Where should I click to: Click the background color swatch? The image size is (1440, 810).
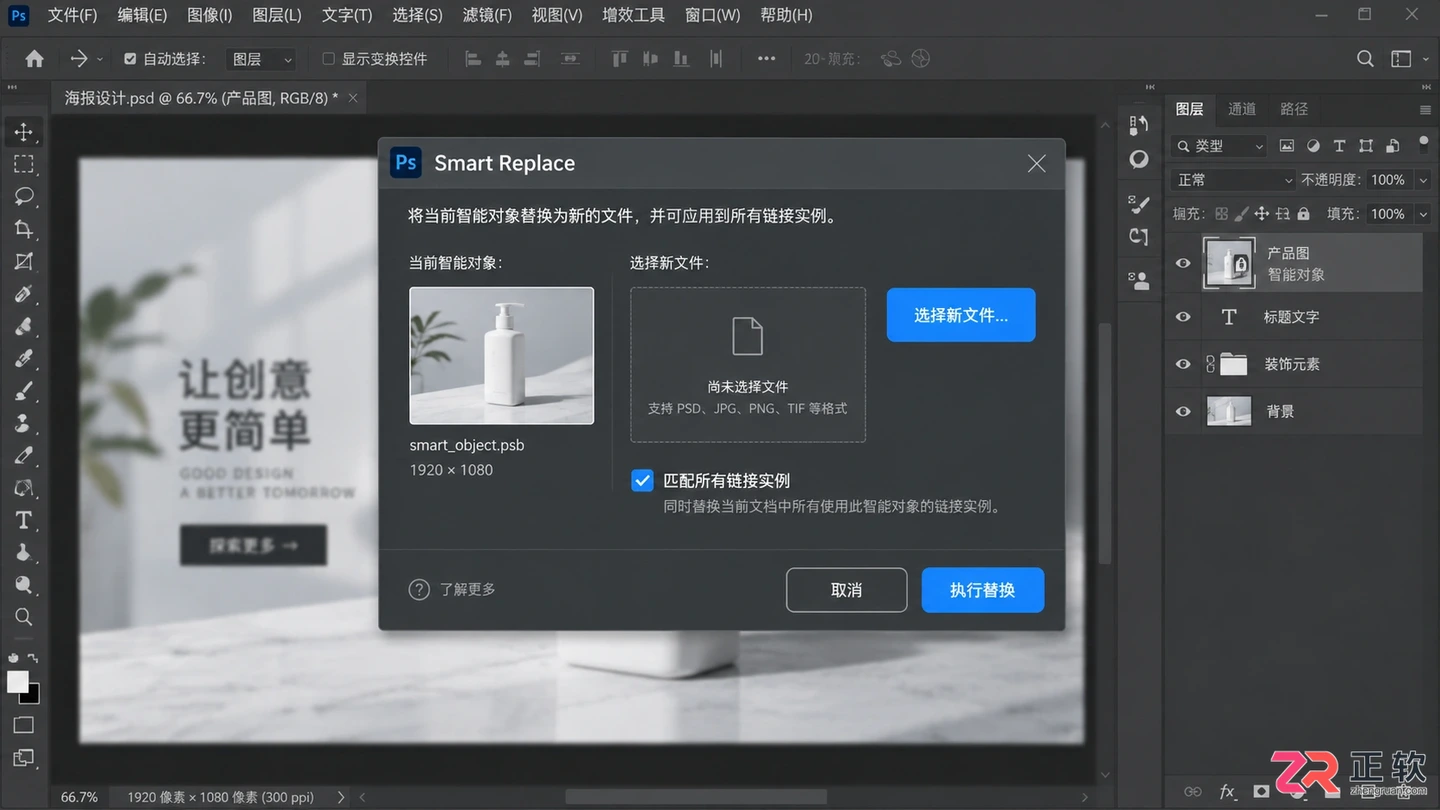pyautogui.click(x=33, y=695)
